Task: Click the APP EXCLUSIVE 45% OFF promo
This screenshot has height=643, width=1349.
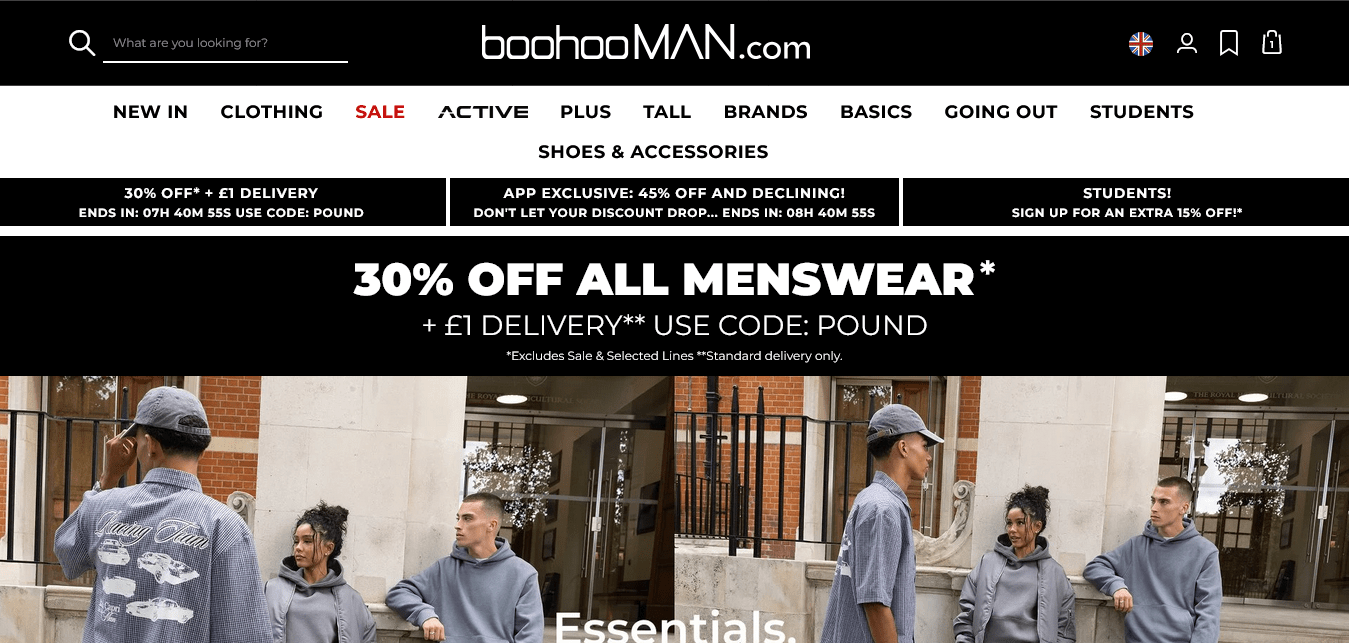Action: click(x=674, y=202)
